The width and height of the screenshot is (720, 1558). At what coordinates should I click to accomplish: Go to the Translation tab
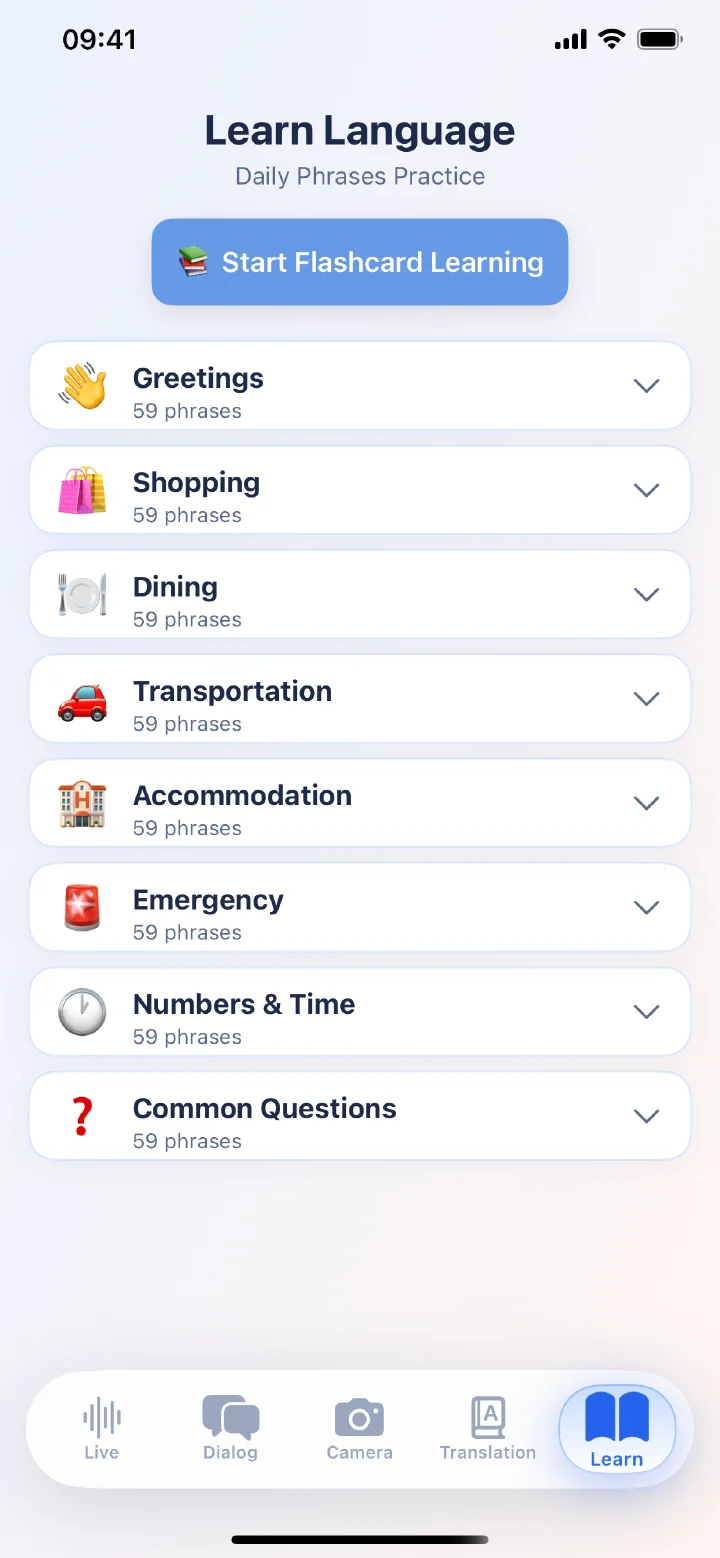coord(488,1429)
